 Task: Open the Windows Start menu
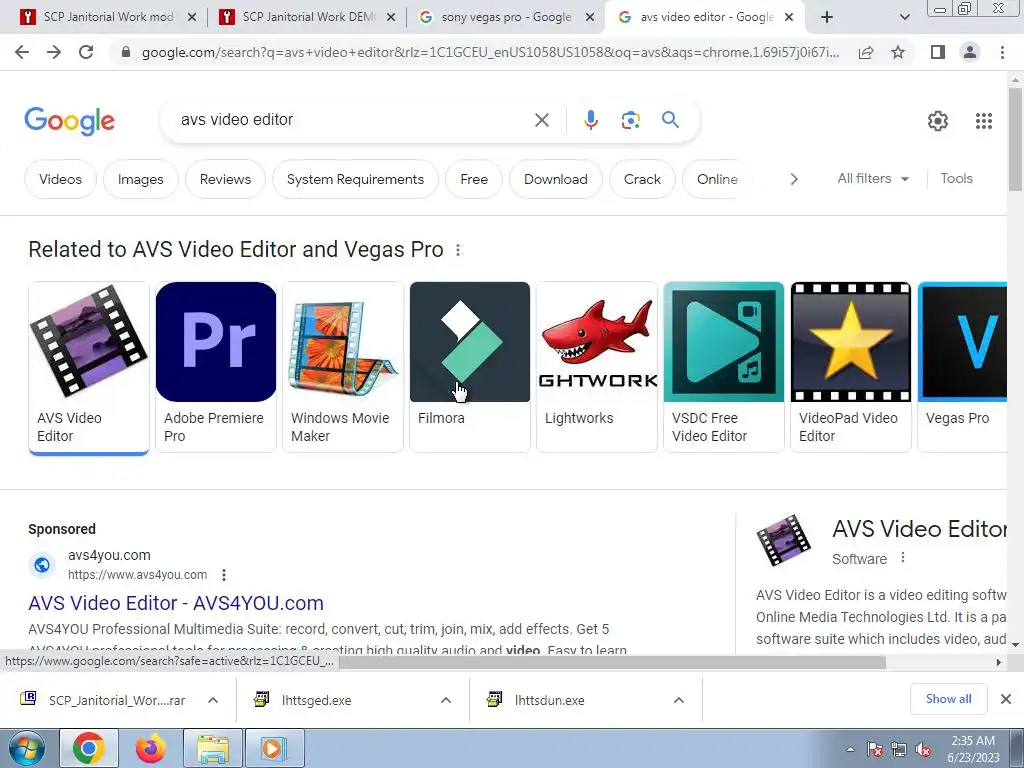point(25,748)
